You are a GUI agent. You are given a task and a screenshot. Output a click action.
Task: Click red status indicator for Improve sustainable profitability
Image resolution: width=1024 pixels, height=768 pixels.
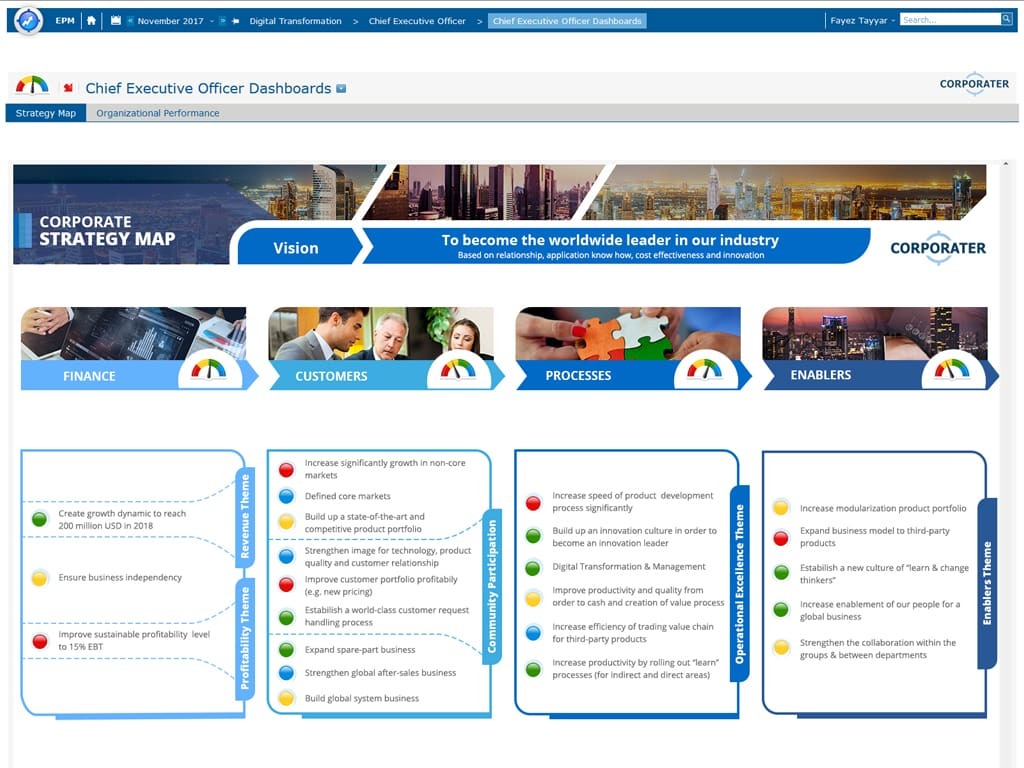[40, 641]
